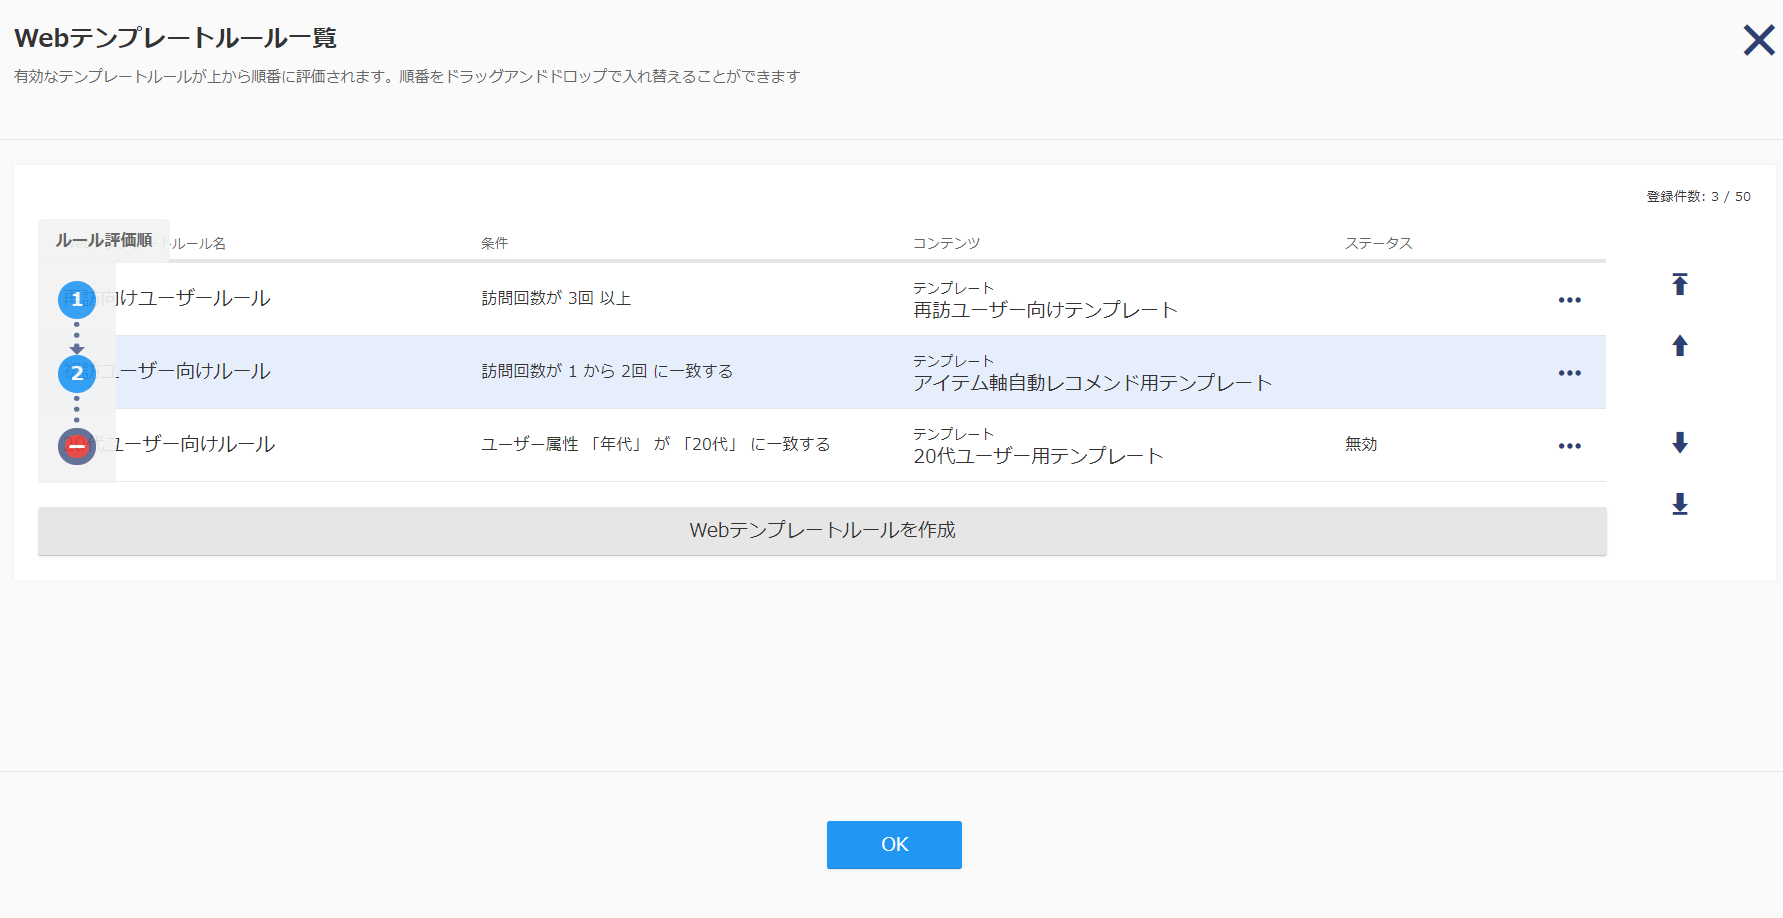1783x918 pixels.
Task: Click 20代ユーザー用テンプレート content name
Action: (x=1038, y=456)
